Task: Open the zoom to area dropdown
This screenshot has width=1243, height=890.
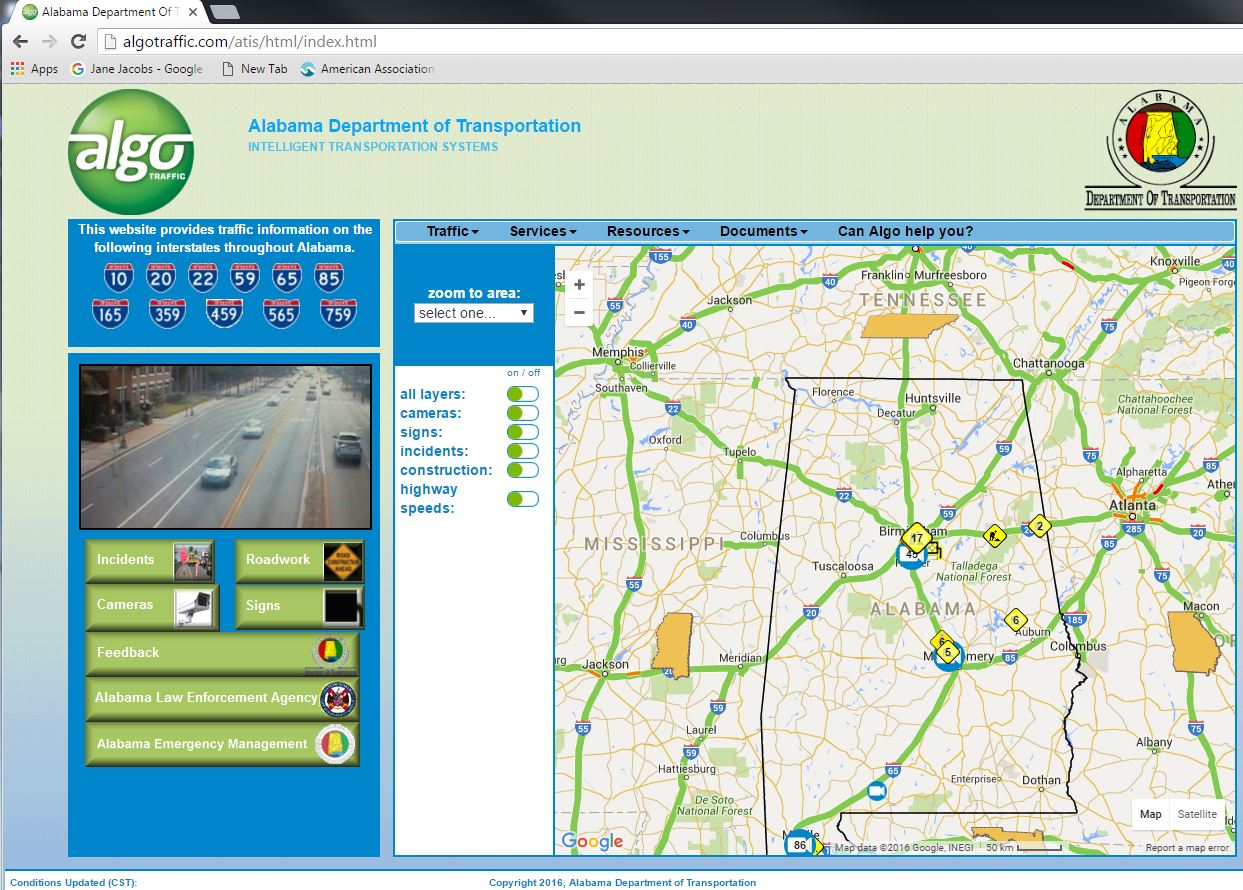Action: click(473, 312)
